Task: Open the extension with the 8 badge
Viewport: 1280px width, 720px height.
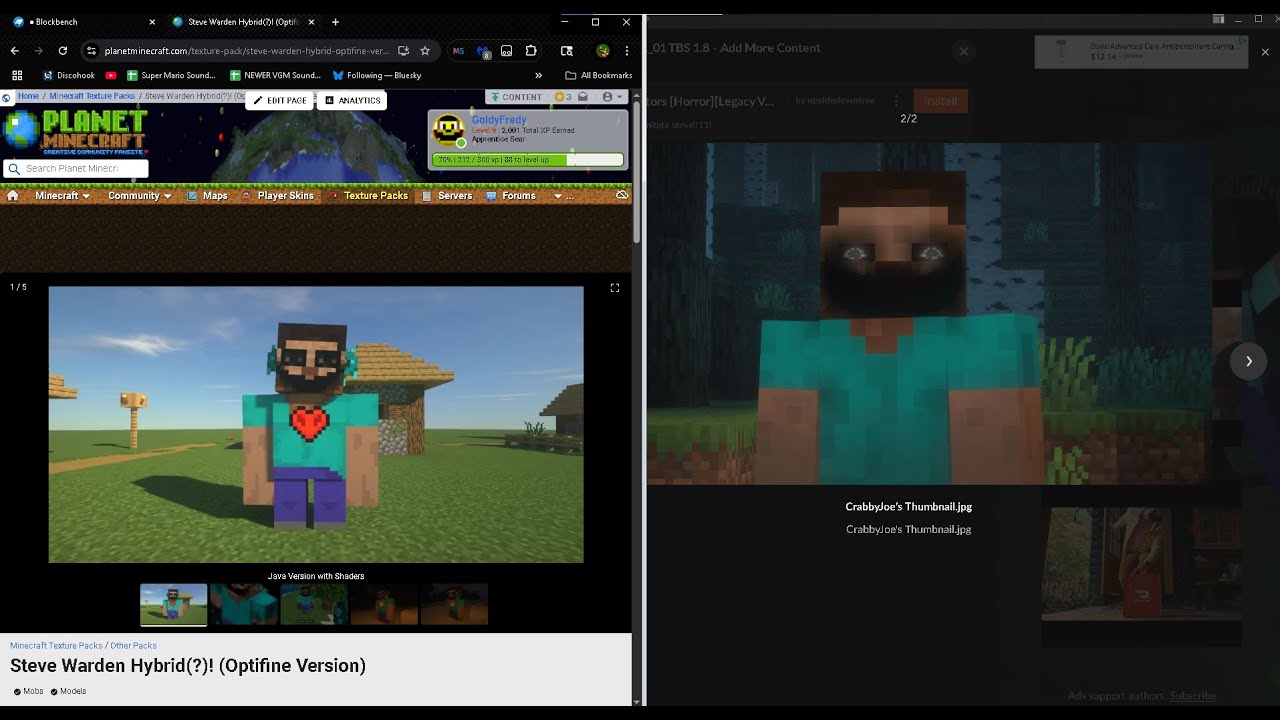Action: tap(483, 51)
